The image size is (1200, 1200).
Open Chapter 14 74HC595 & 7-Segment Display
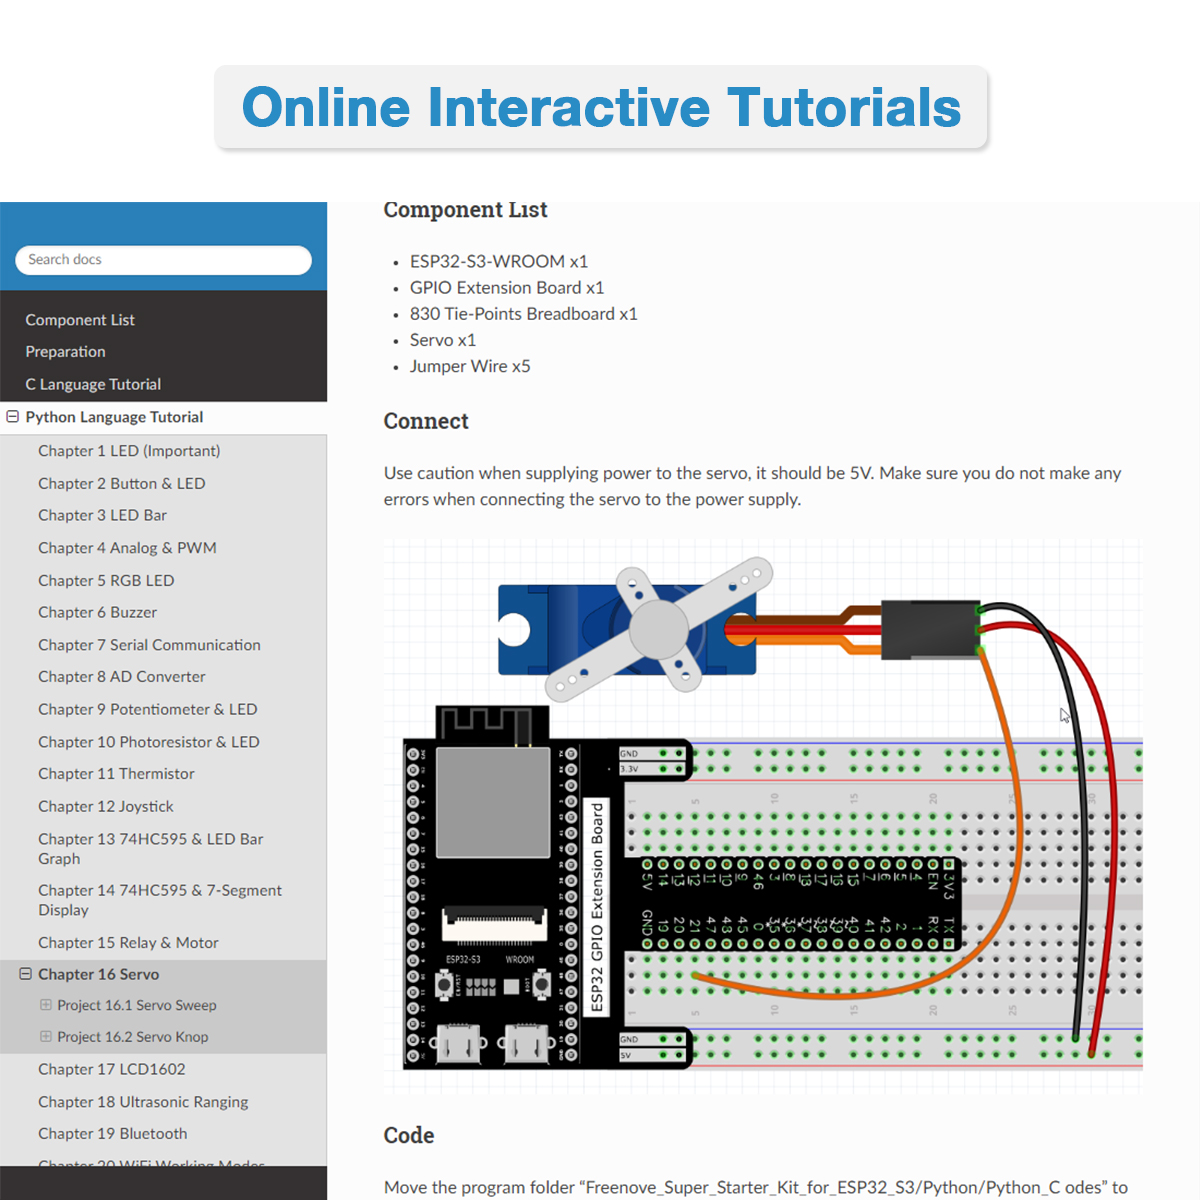[x=160, y=900]
